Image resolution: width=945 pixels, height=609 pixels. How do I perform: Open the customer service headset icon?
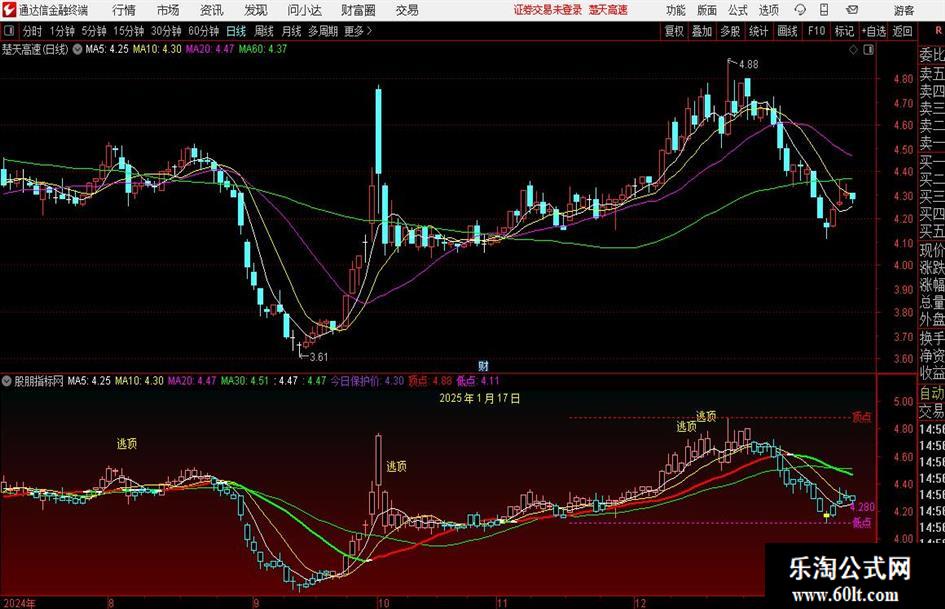(x=800, y=10)
